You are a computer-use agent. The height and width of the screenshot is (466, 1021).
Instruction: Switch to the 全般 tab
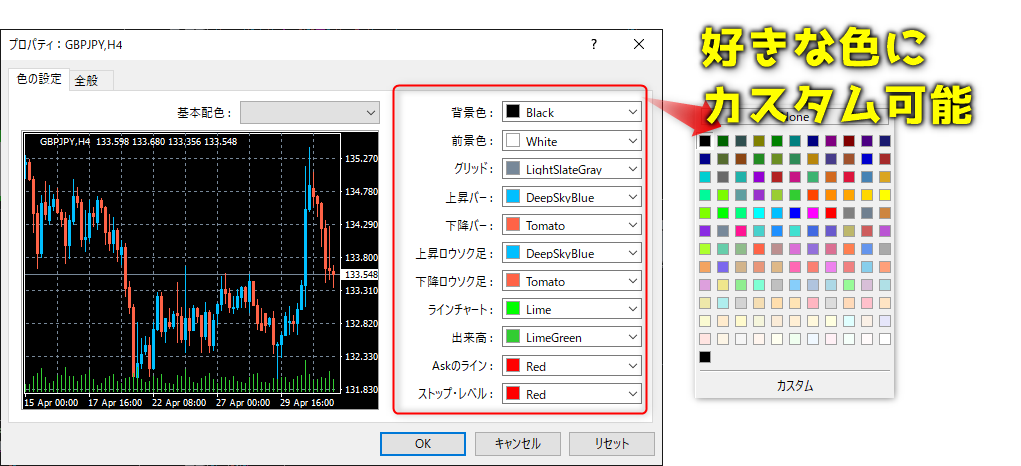click(x=91, y=81)
